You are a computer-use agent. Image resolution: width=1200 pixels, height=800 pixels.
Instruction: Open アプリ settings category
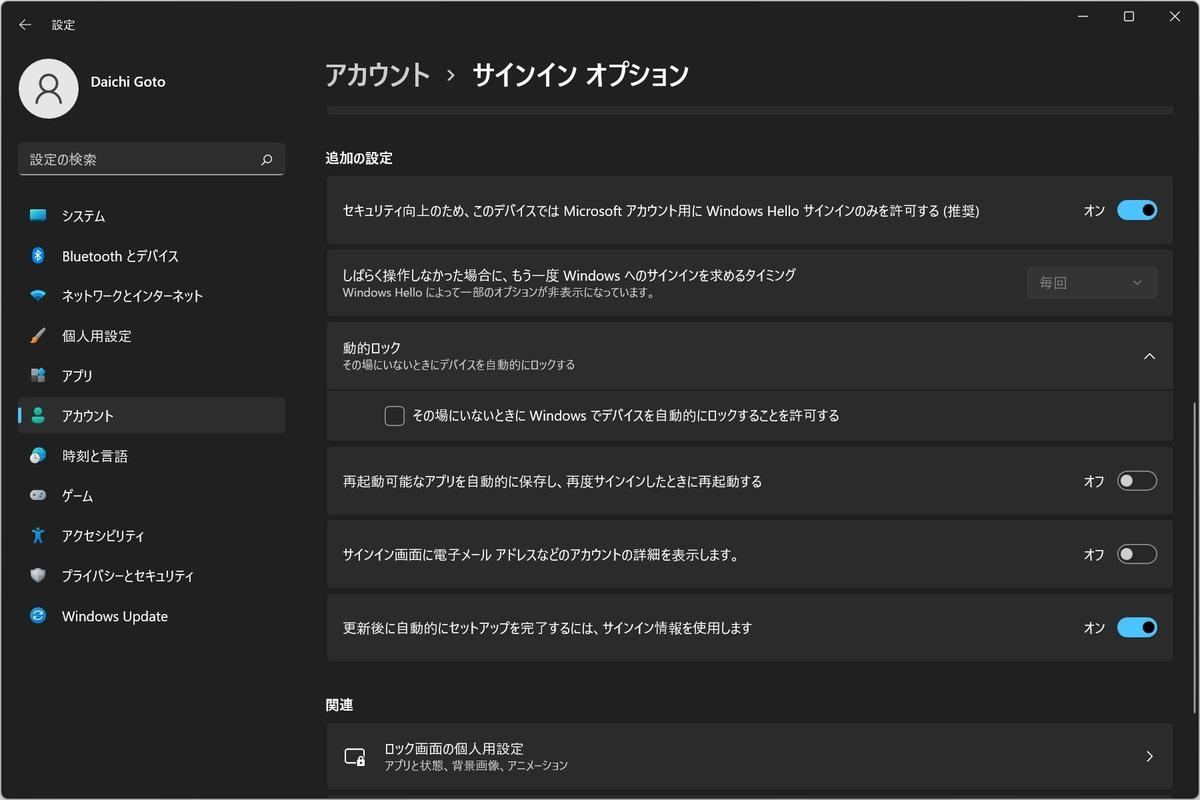click(x=152, y=376)
